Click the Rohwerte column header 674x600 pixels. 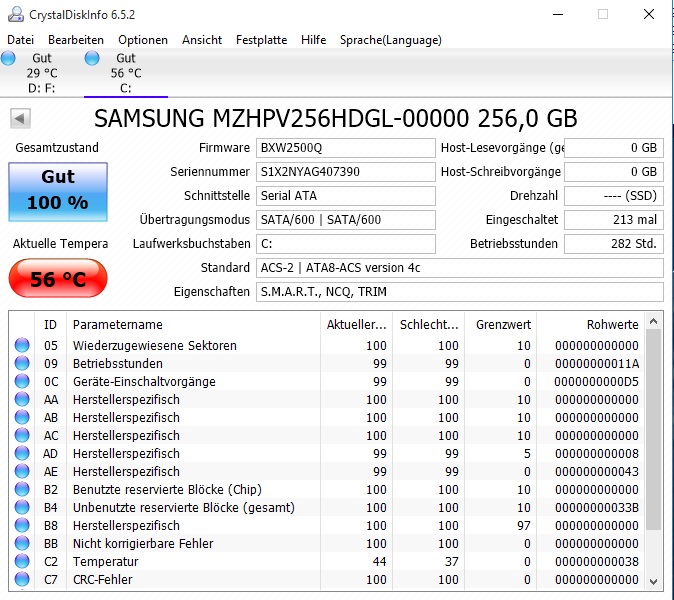click(590, 324)
